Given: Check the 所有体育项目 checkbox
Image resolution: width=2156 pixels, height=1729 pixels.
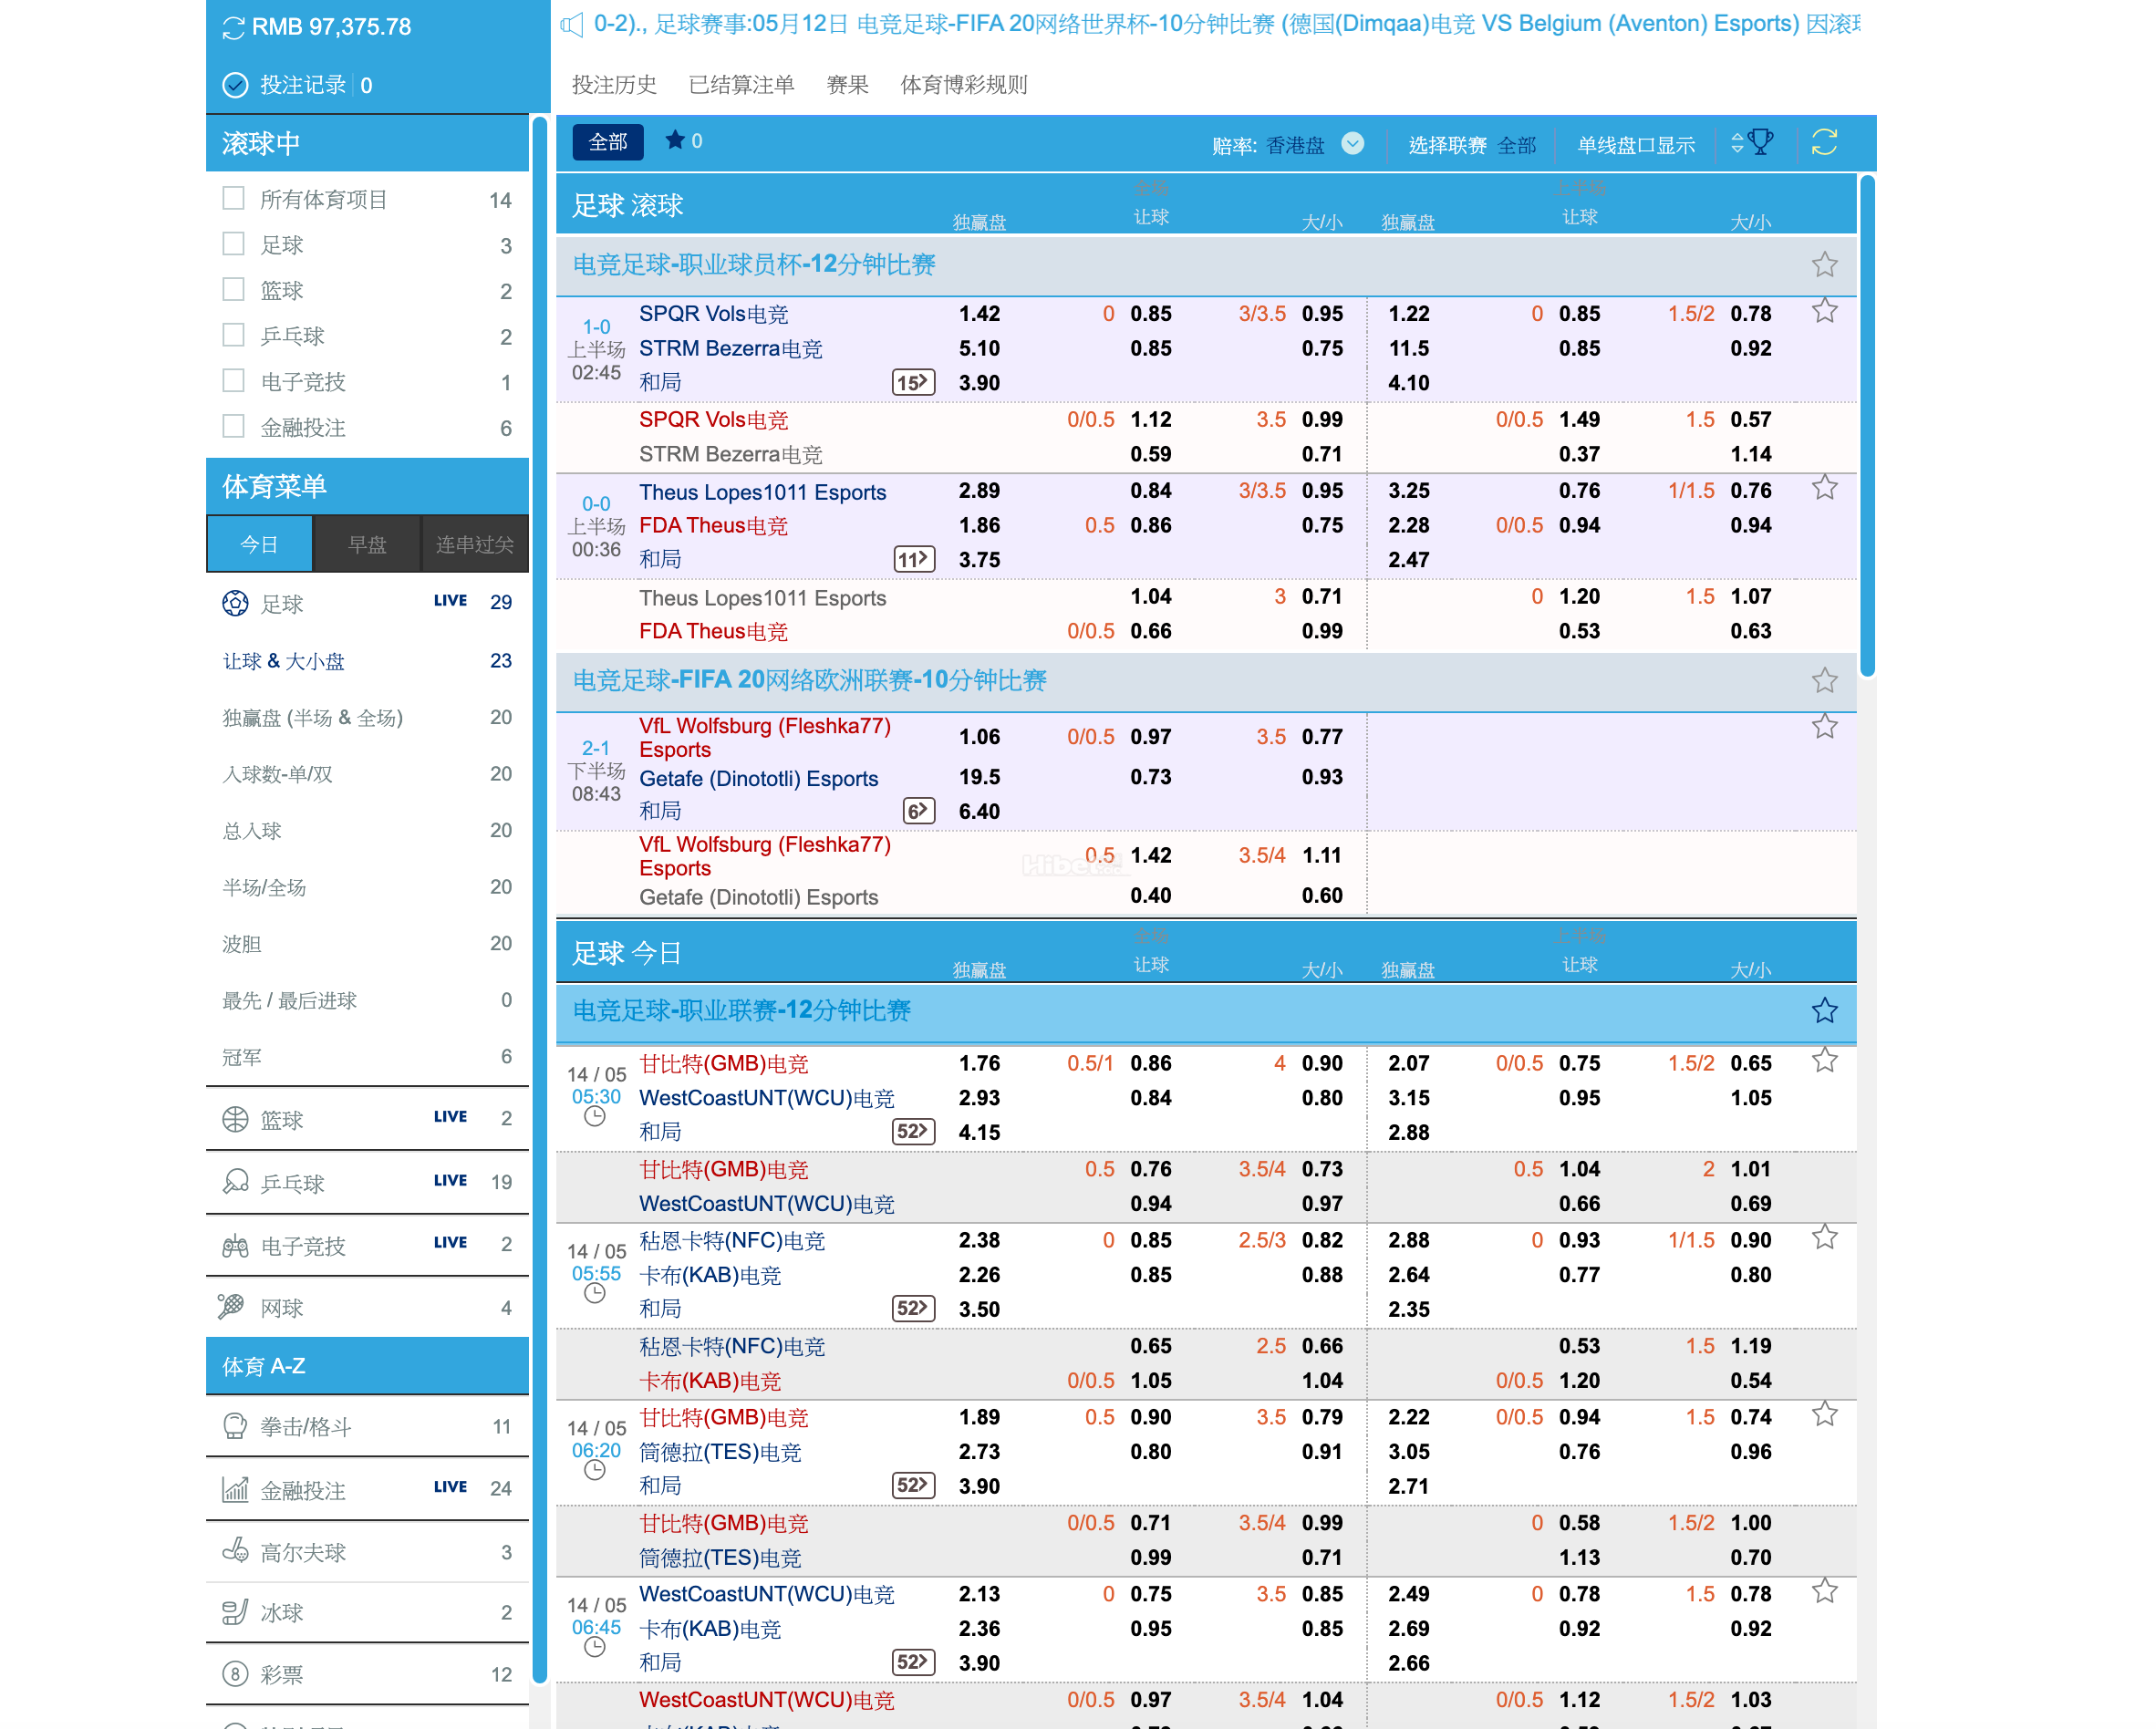Looking at the screenshot, I should point(233,198).
